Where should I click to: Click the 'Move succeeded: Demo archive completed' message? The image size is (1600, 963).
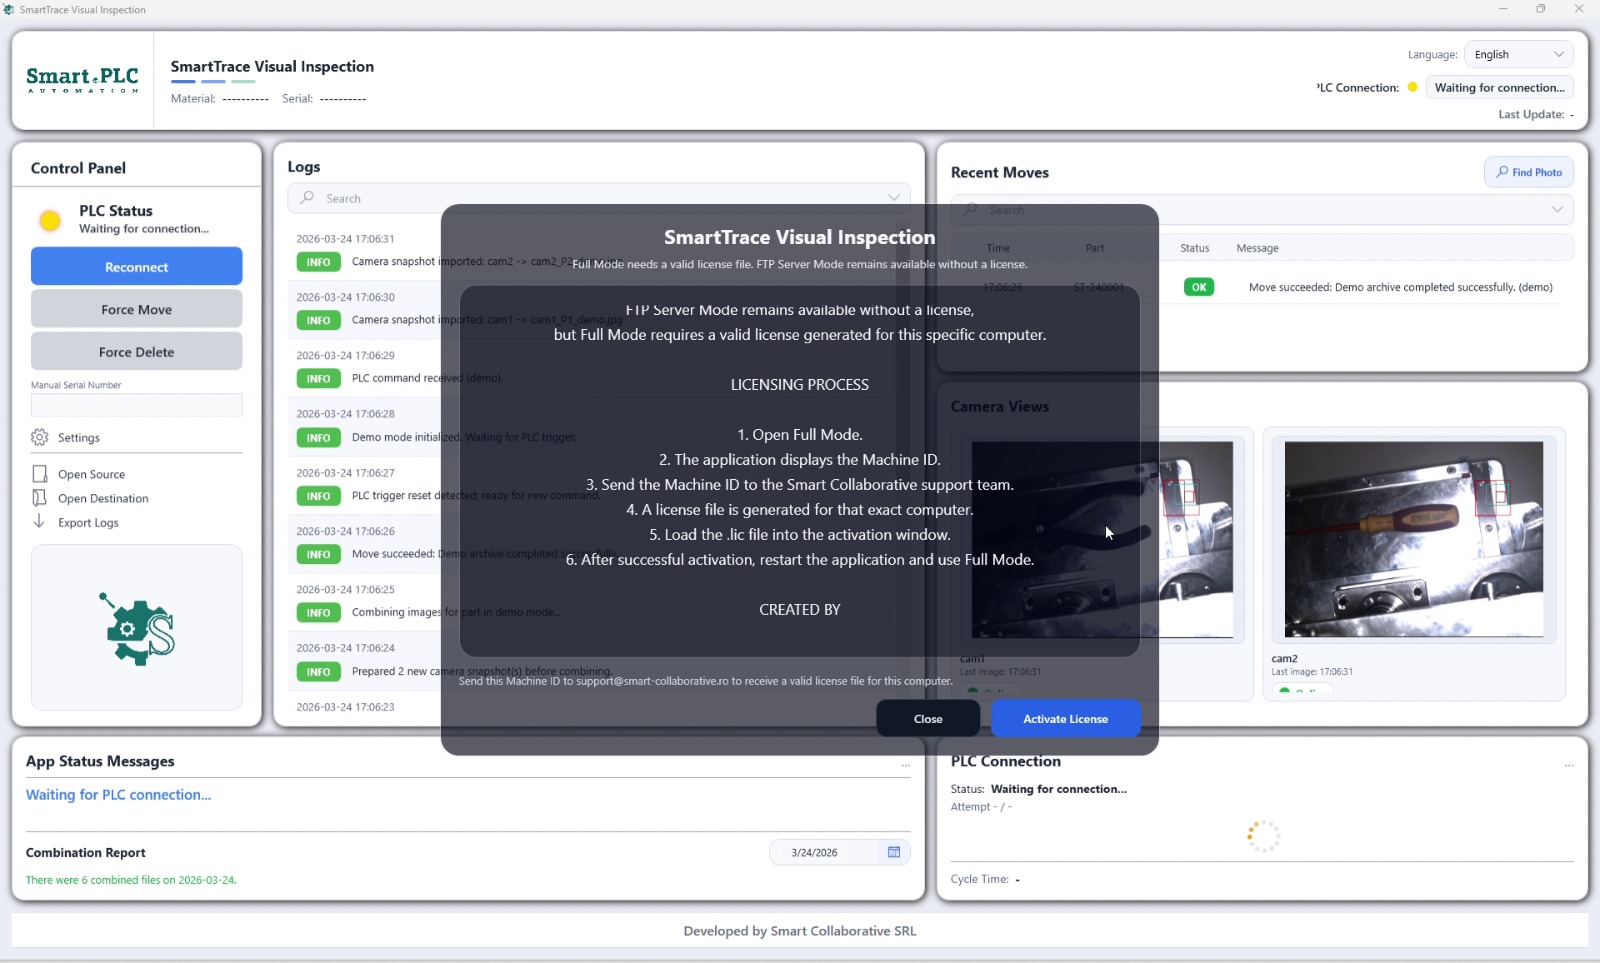[x=1400, y=287]
